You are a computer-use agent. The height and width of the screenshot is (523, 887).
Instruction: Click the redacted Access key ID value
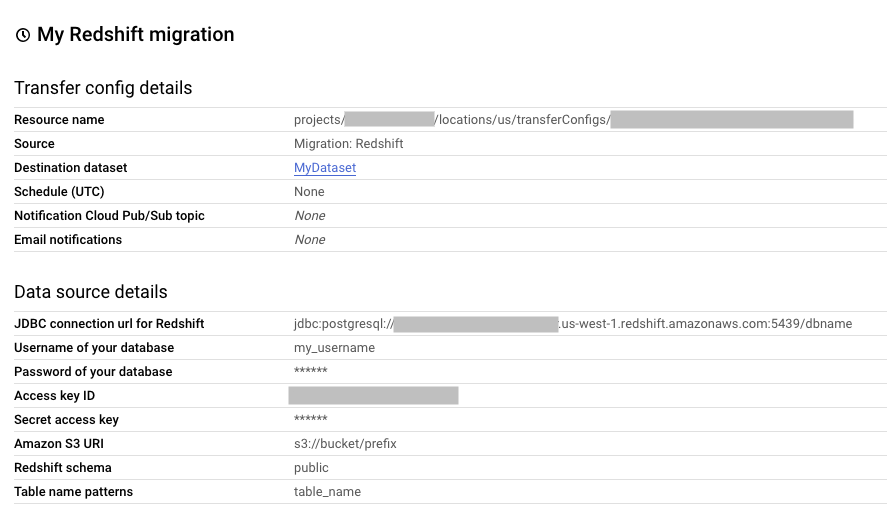[x=373, y=396]
